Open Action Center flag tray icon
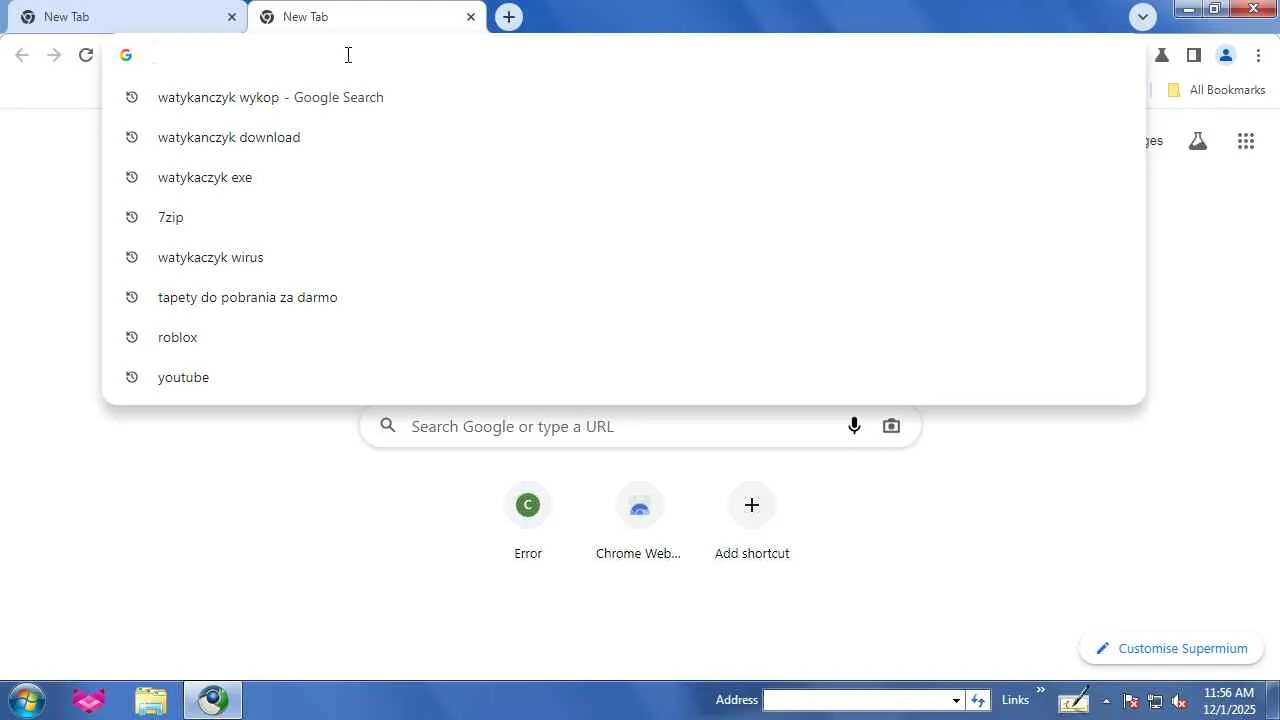Image resolution: width=1280 pixels, height=720 pixels. click(x=1131, y=701)
